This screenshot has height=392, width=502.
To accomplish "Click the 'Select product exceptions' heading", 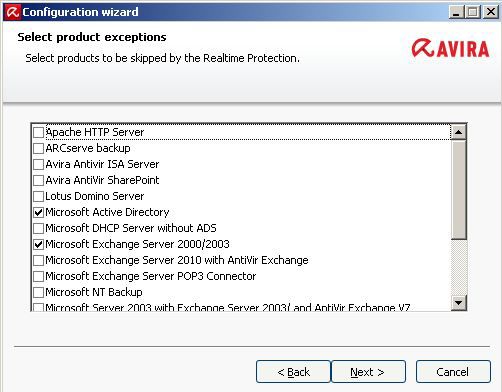I will point(92,37).
